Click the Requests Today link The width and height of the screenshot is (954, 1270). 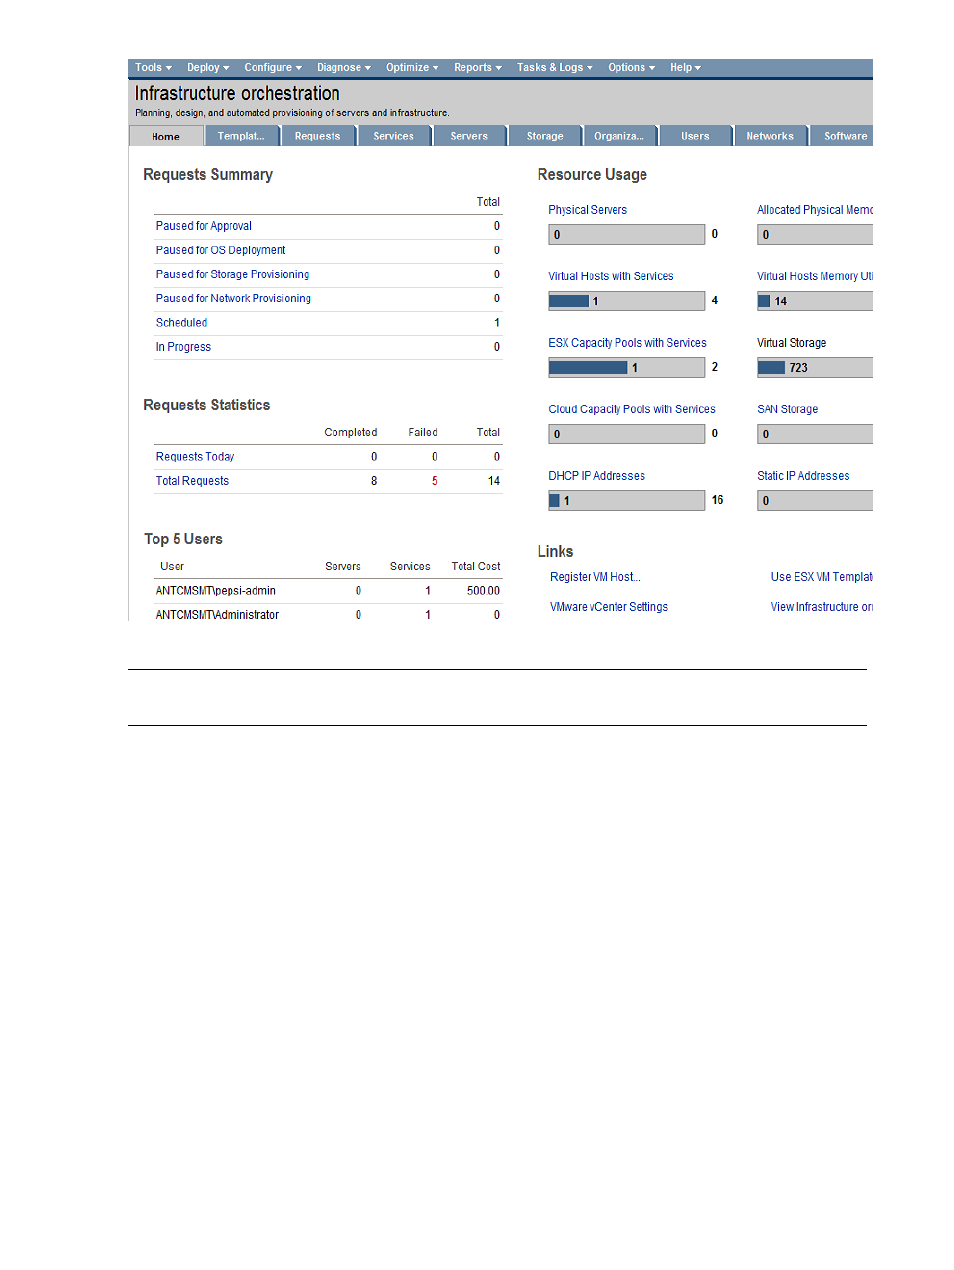(x=195, y=457)
